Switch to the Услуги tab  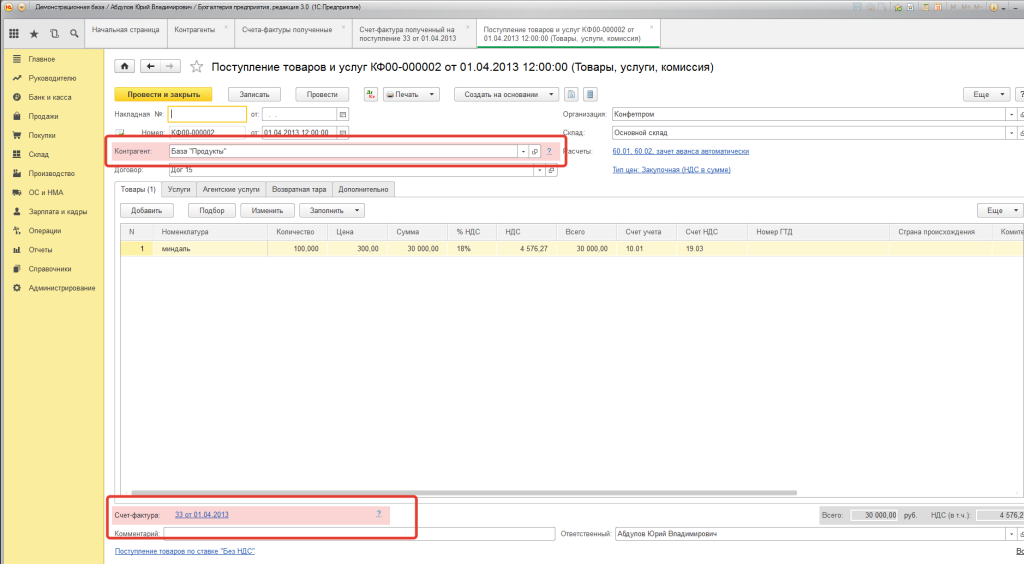click(178, 189)
